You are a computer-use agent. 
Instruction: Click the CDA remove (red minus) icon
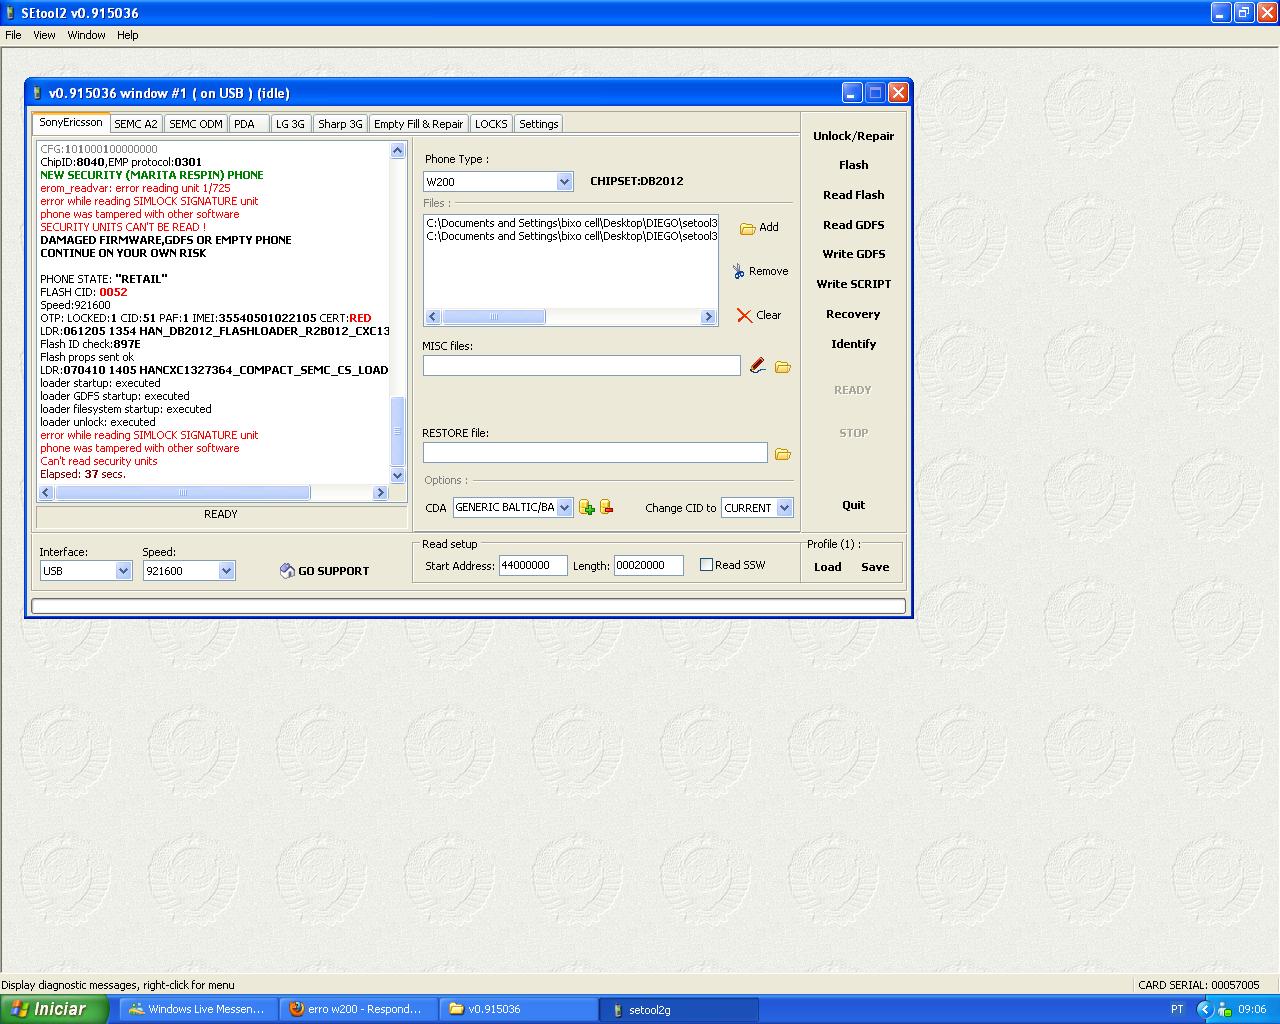[x=606, y=507]
